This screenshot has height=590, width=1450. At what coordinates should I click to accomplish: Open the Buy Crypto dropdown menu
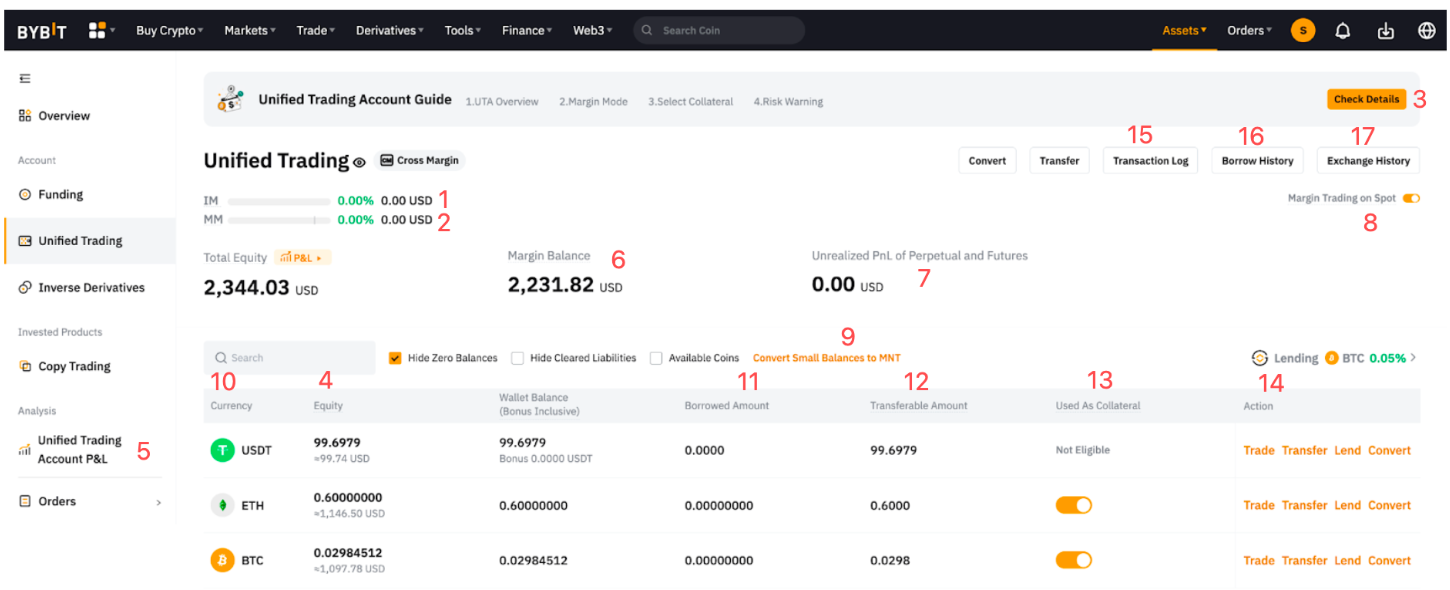[168, 30]
